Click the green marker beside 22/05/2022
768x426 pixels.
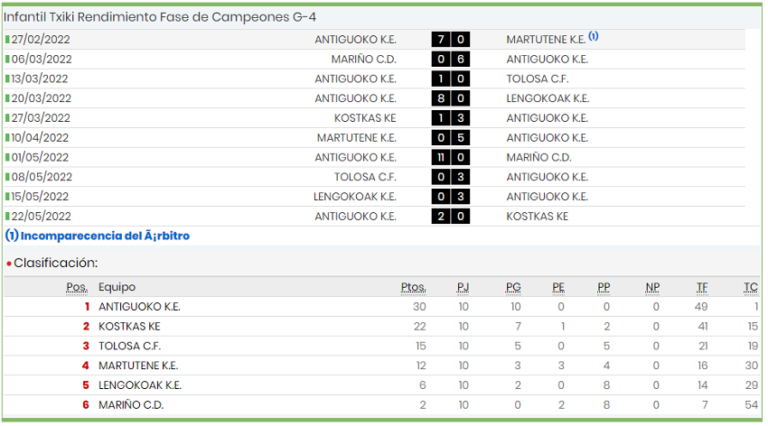[7, 216]
